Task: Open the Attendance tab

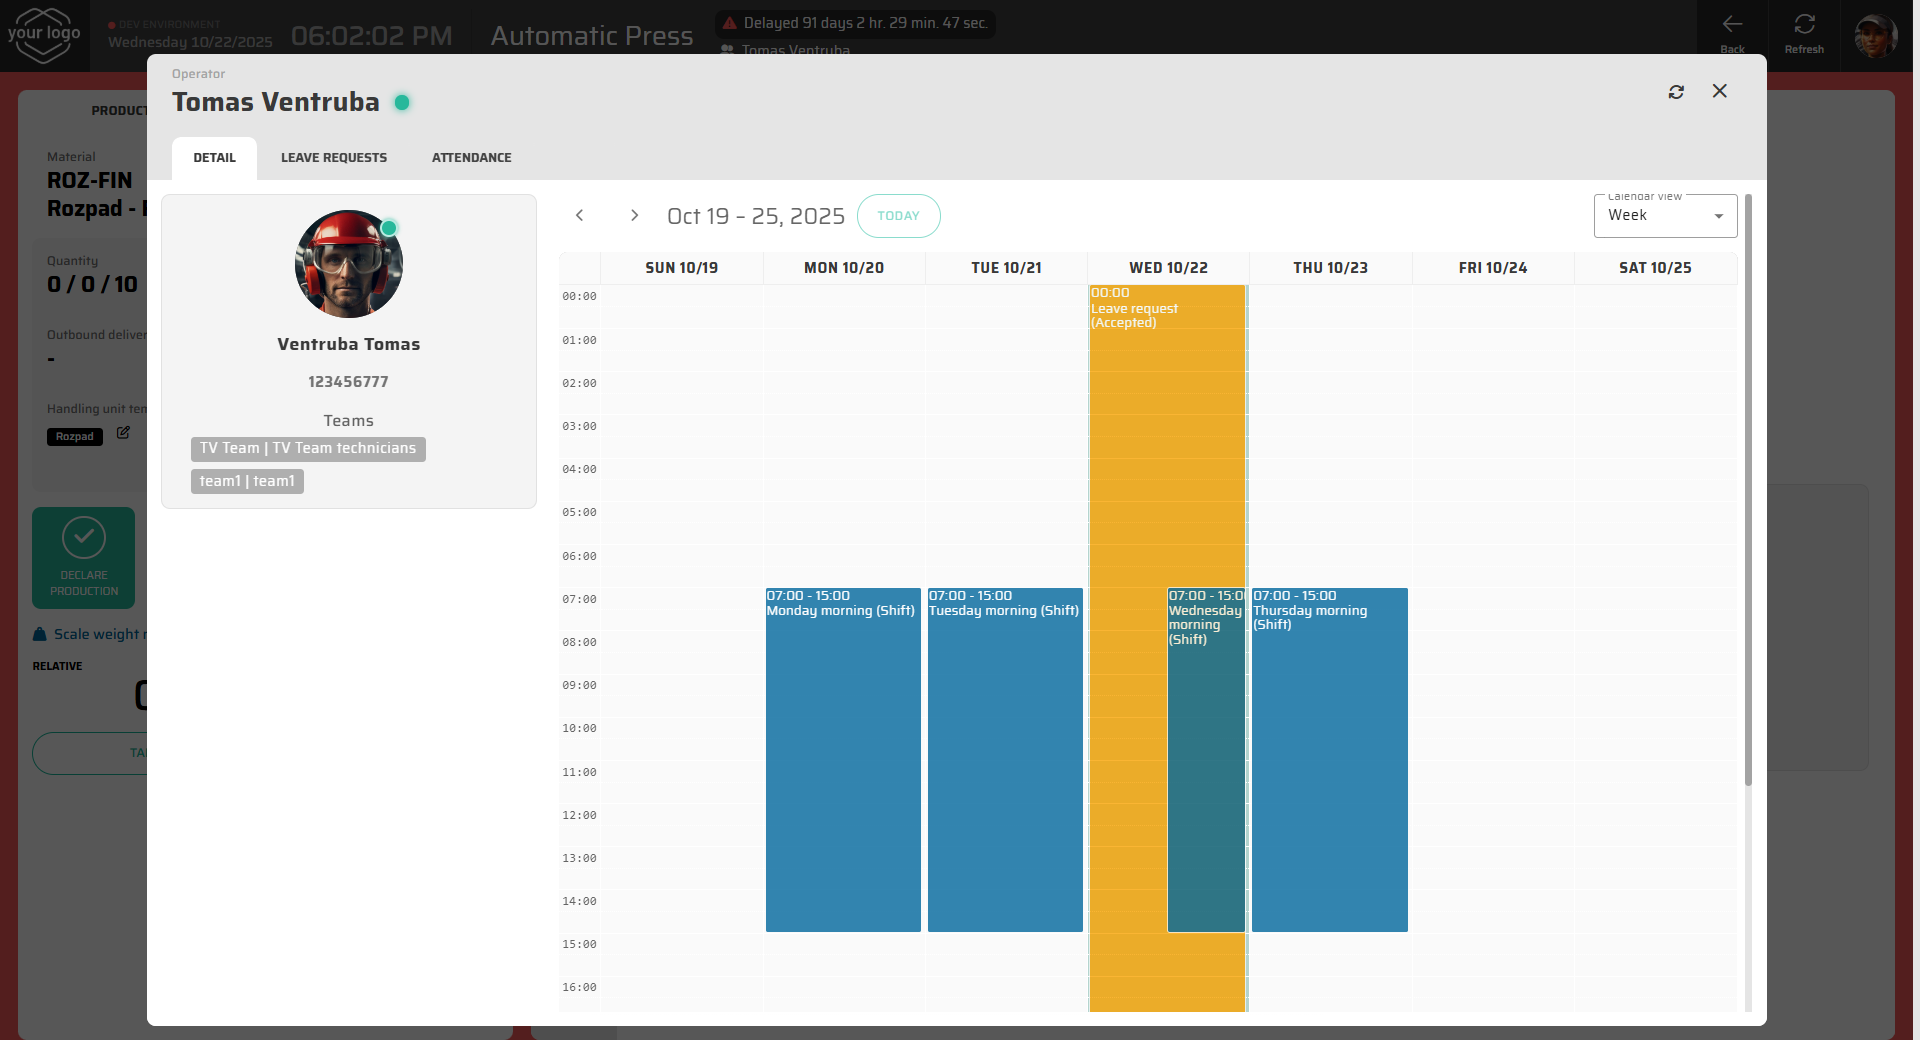Action: click(471, 158)
